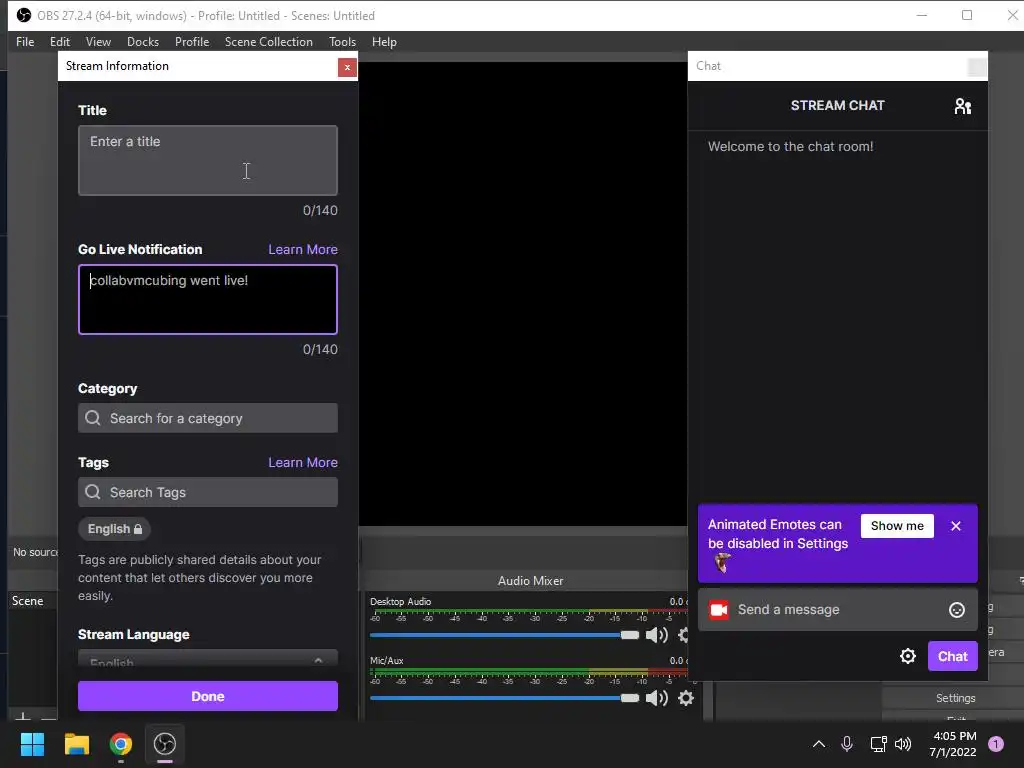Viewport: 1024px width, 768px height.
Task: Open the Docks menu
Action: click(143, 42)
